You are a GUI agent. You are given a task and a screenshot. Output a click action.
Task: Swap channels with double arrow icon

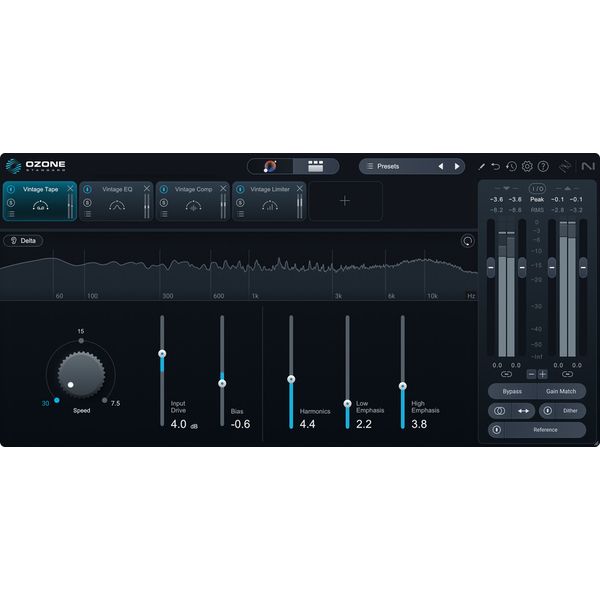tap(523, 411)
